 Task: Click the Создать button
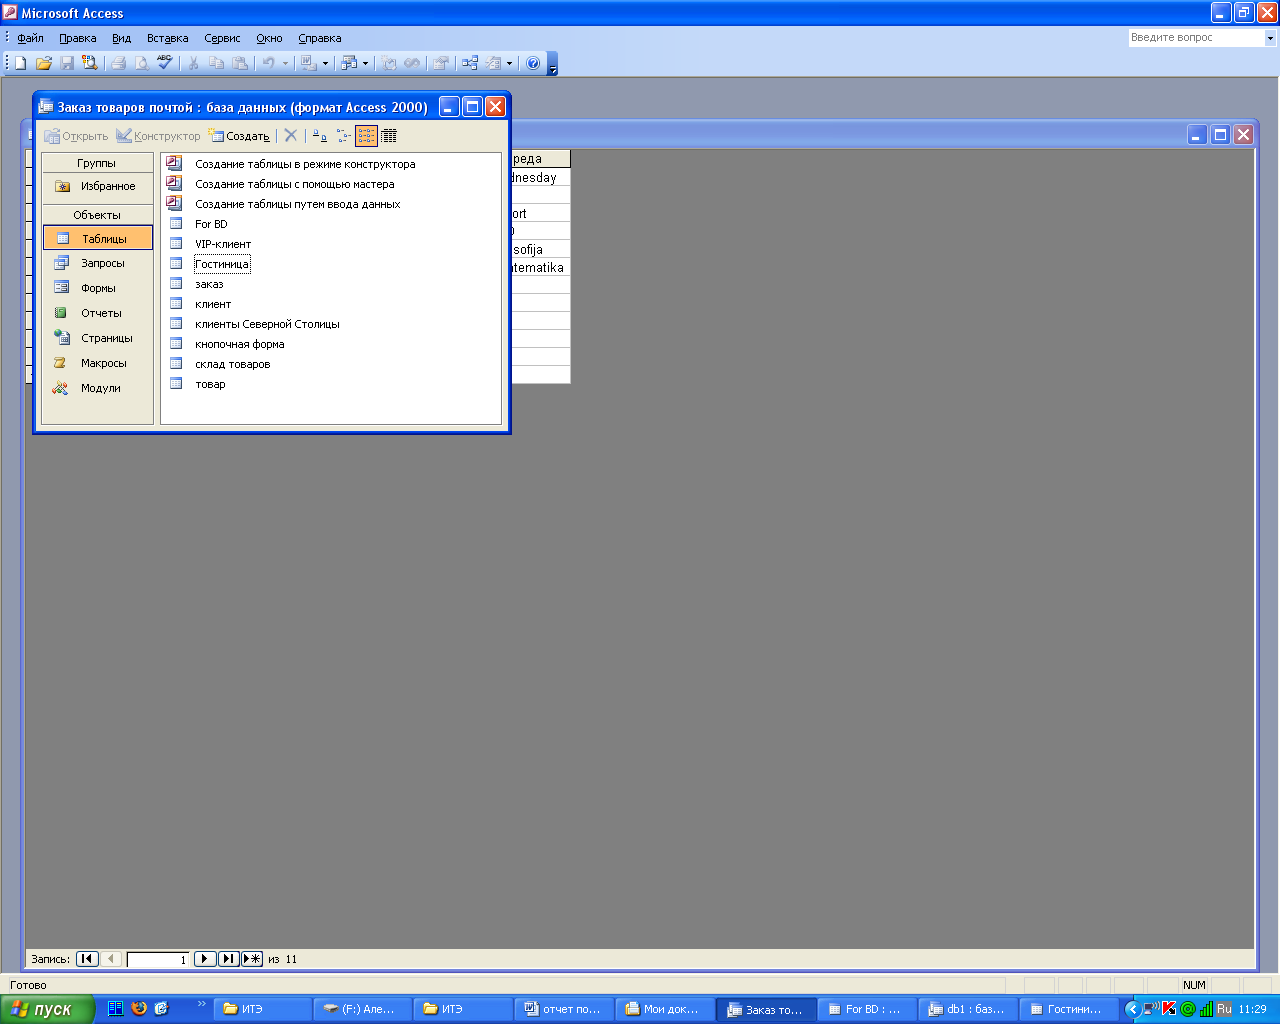[239, 136]
